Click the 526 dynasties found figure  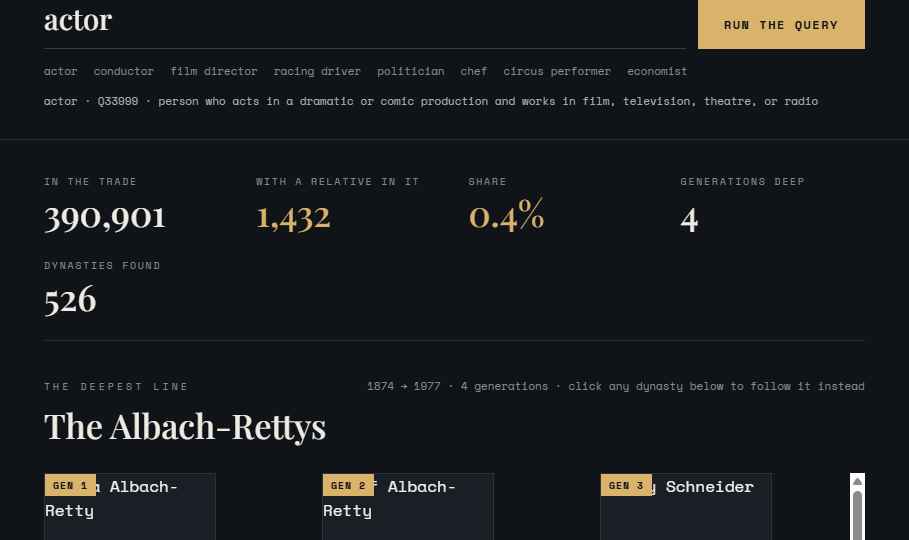point(70,300)
